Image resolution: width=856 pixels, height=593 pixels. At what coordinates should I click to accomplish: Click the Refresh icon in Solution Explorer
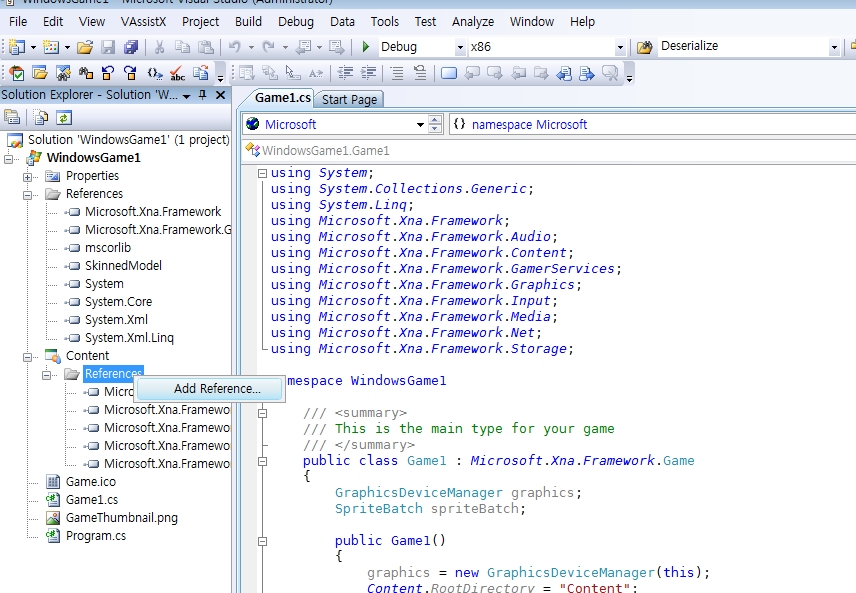coord(64,117)
